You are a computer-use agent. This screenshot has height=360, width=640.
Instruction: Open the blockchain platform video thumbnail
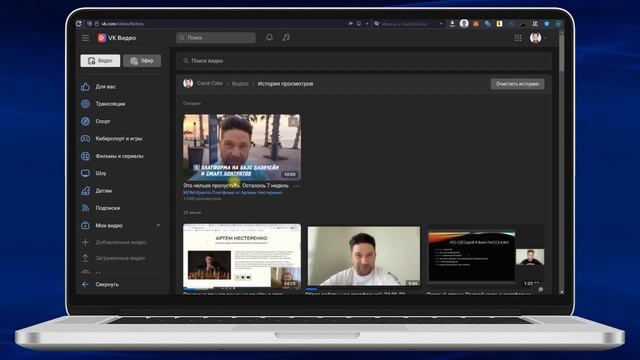click(242, 147)
